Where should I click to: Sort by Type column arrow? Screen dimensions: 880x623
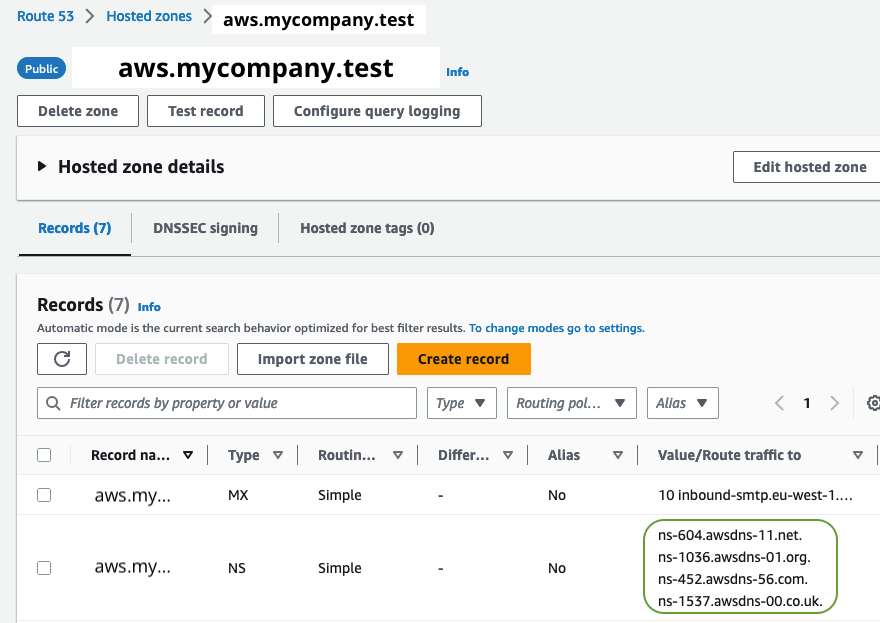pos(278,455)
